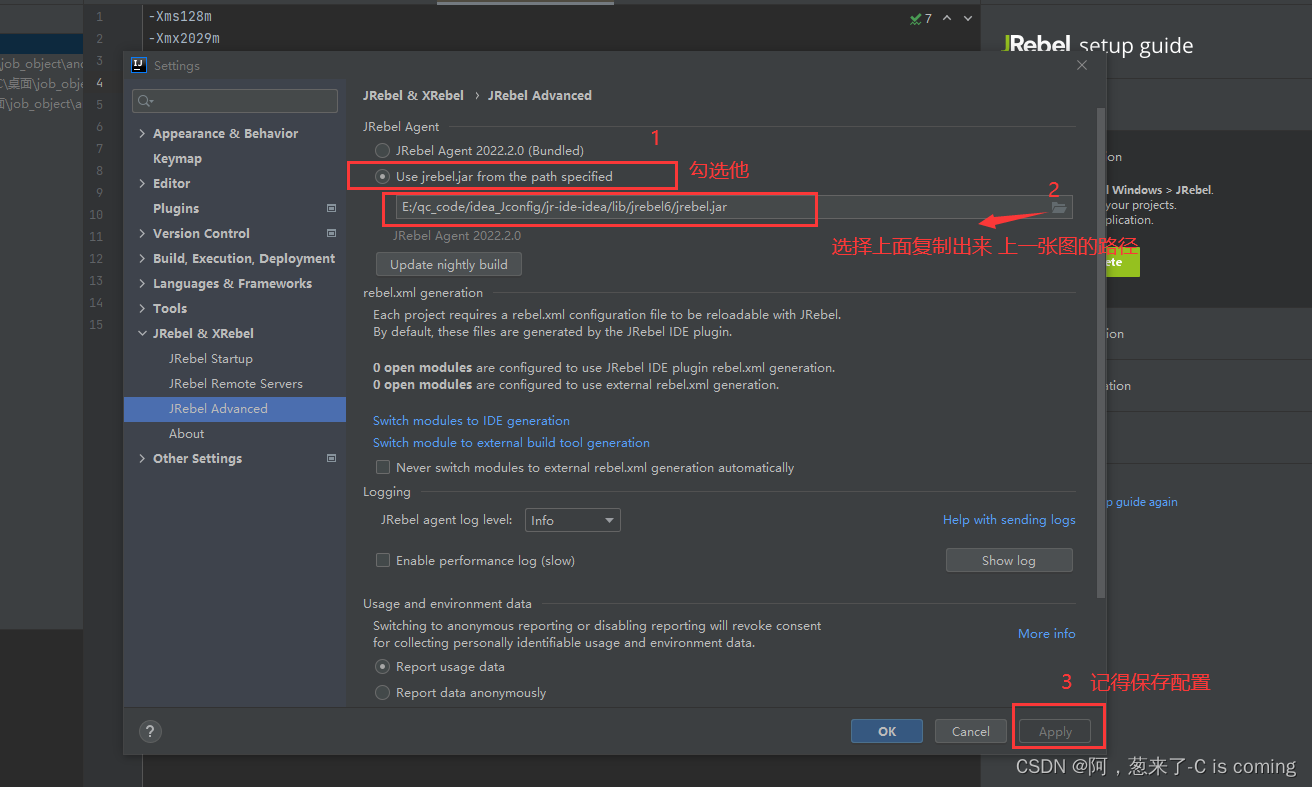Viewport: 1312px width, 787px height.
Task: Open the More info link
Action: click(1047, 633)
